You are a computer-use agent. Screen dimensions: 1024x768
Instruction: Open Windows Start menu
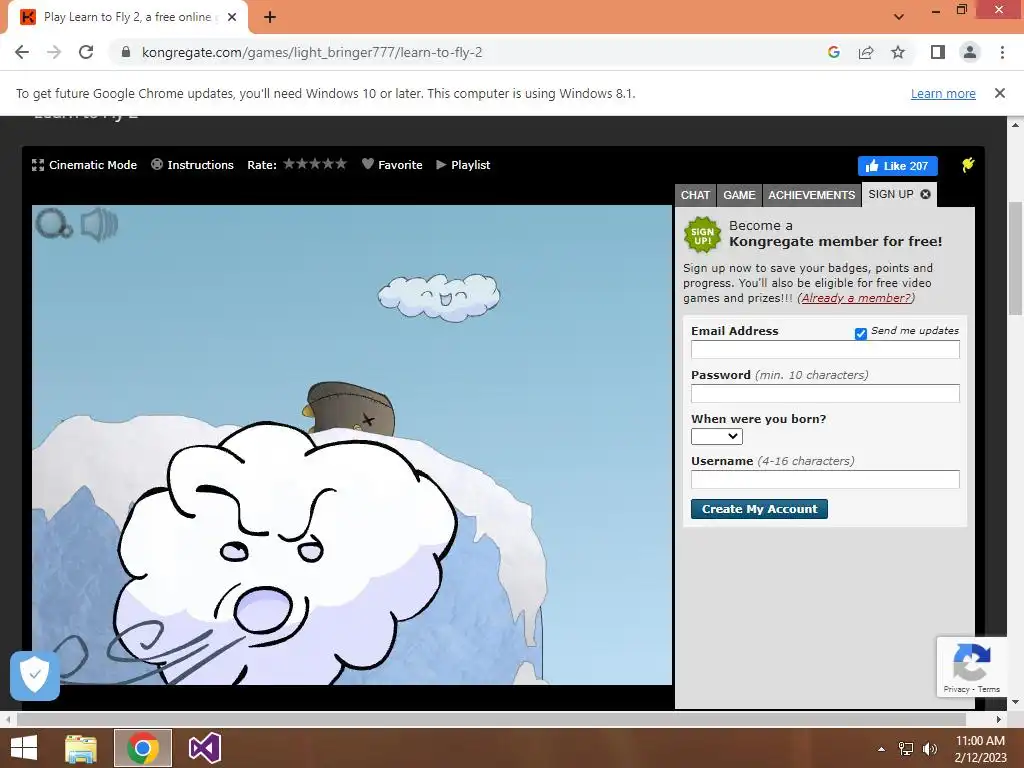pyautogui.click(x=24, y=748)
